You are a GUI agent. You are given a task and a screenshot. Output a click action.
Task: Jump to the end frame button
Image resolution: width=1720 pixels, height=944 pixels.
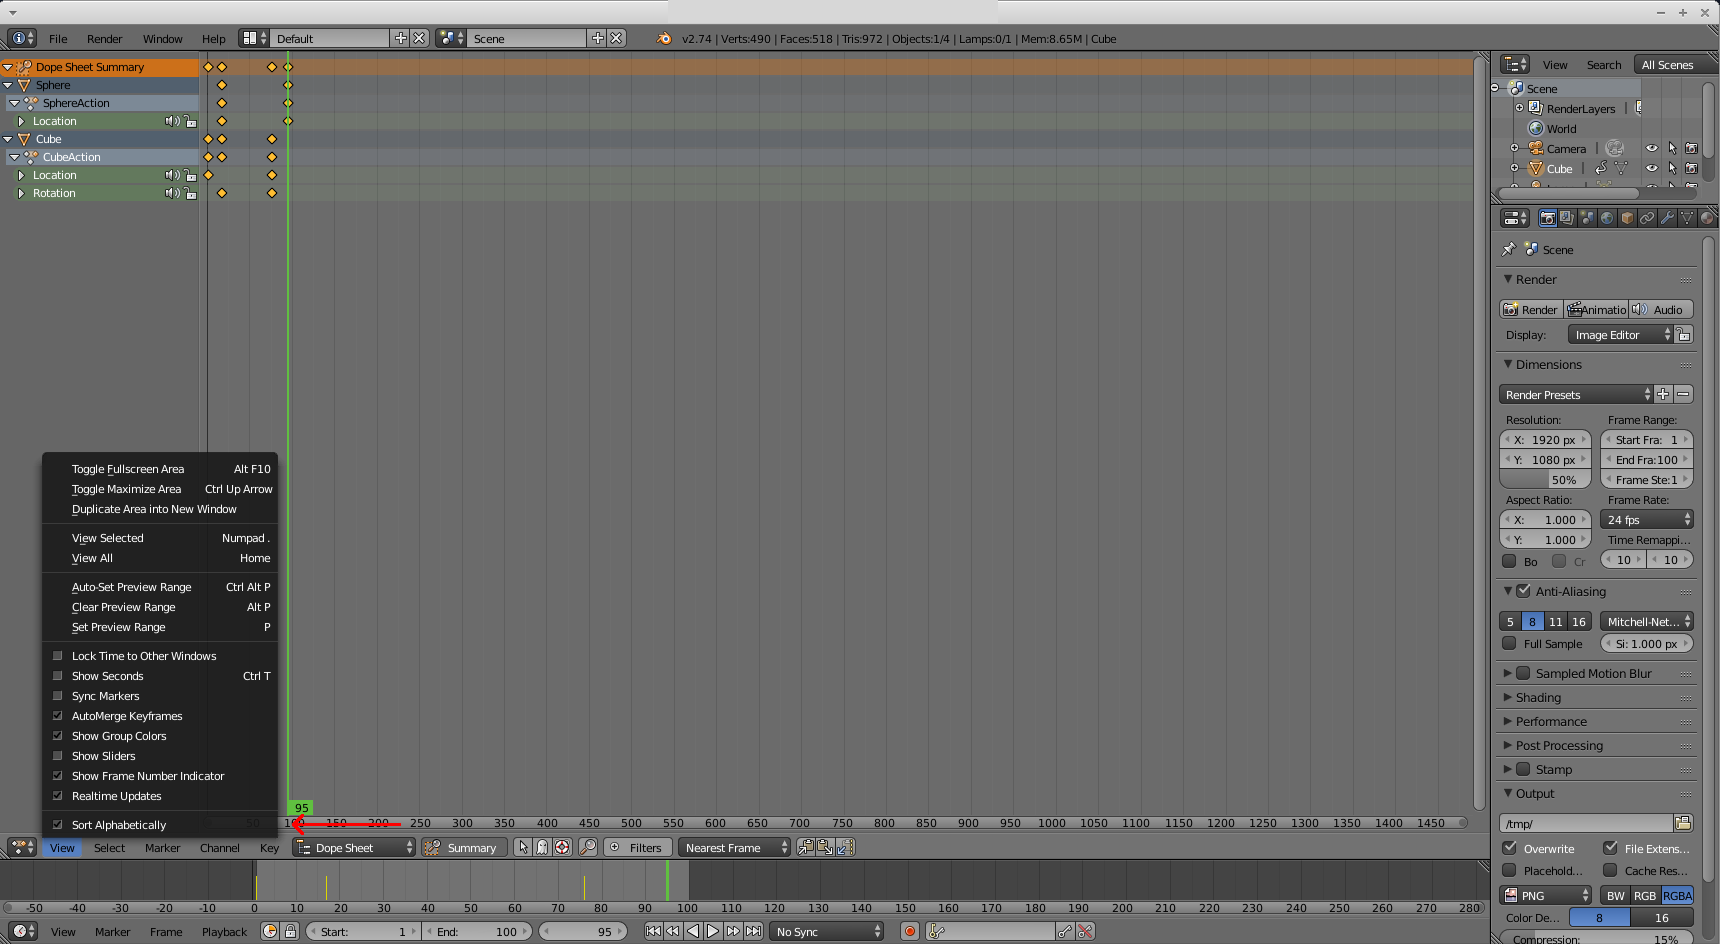pyautogui.click(x=753, y=931)
